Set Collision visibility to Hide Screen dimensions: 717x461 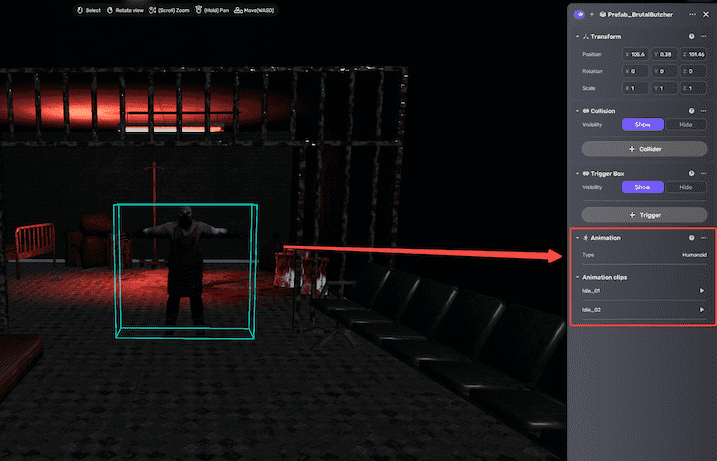685,124
